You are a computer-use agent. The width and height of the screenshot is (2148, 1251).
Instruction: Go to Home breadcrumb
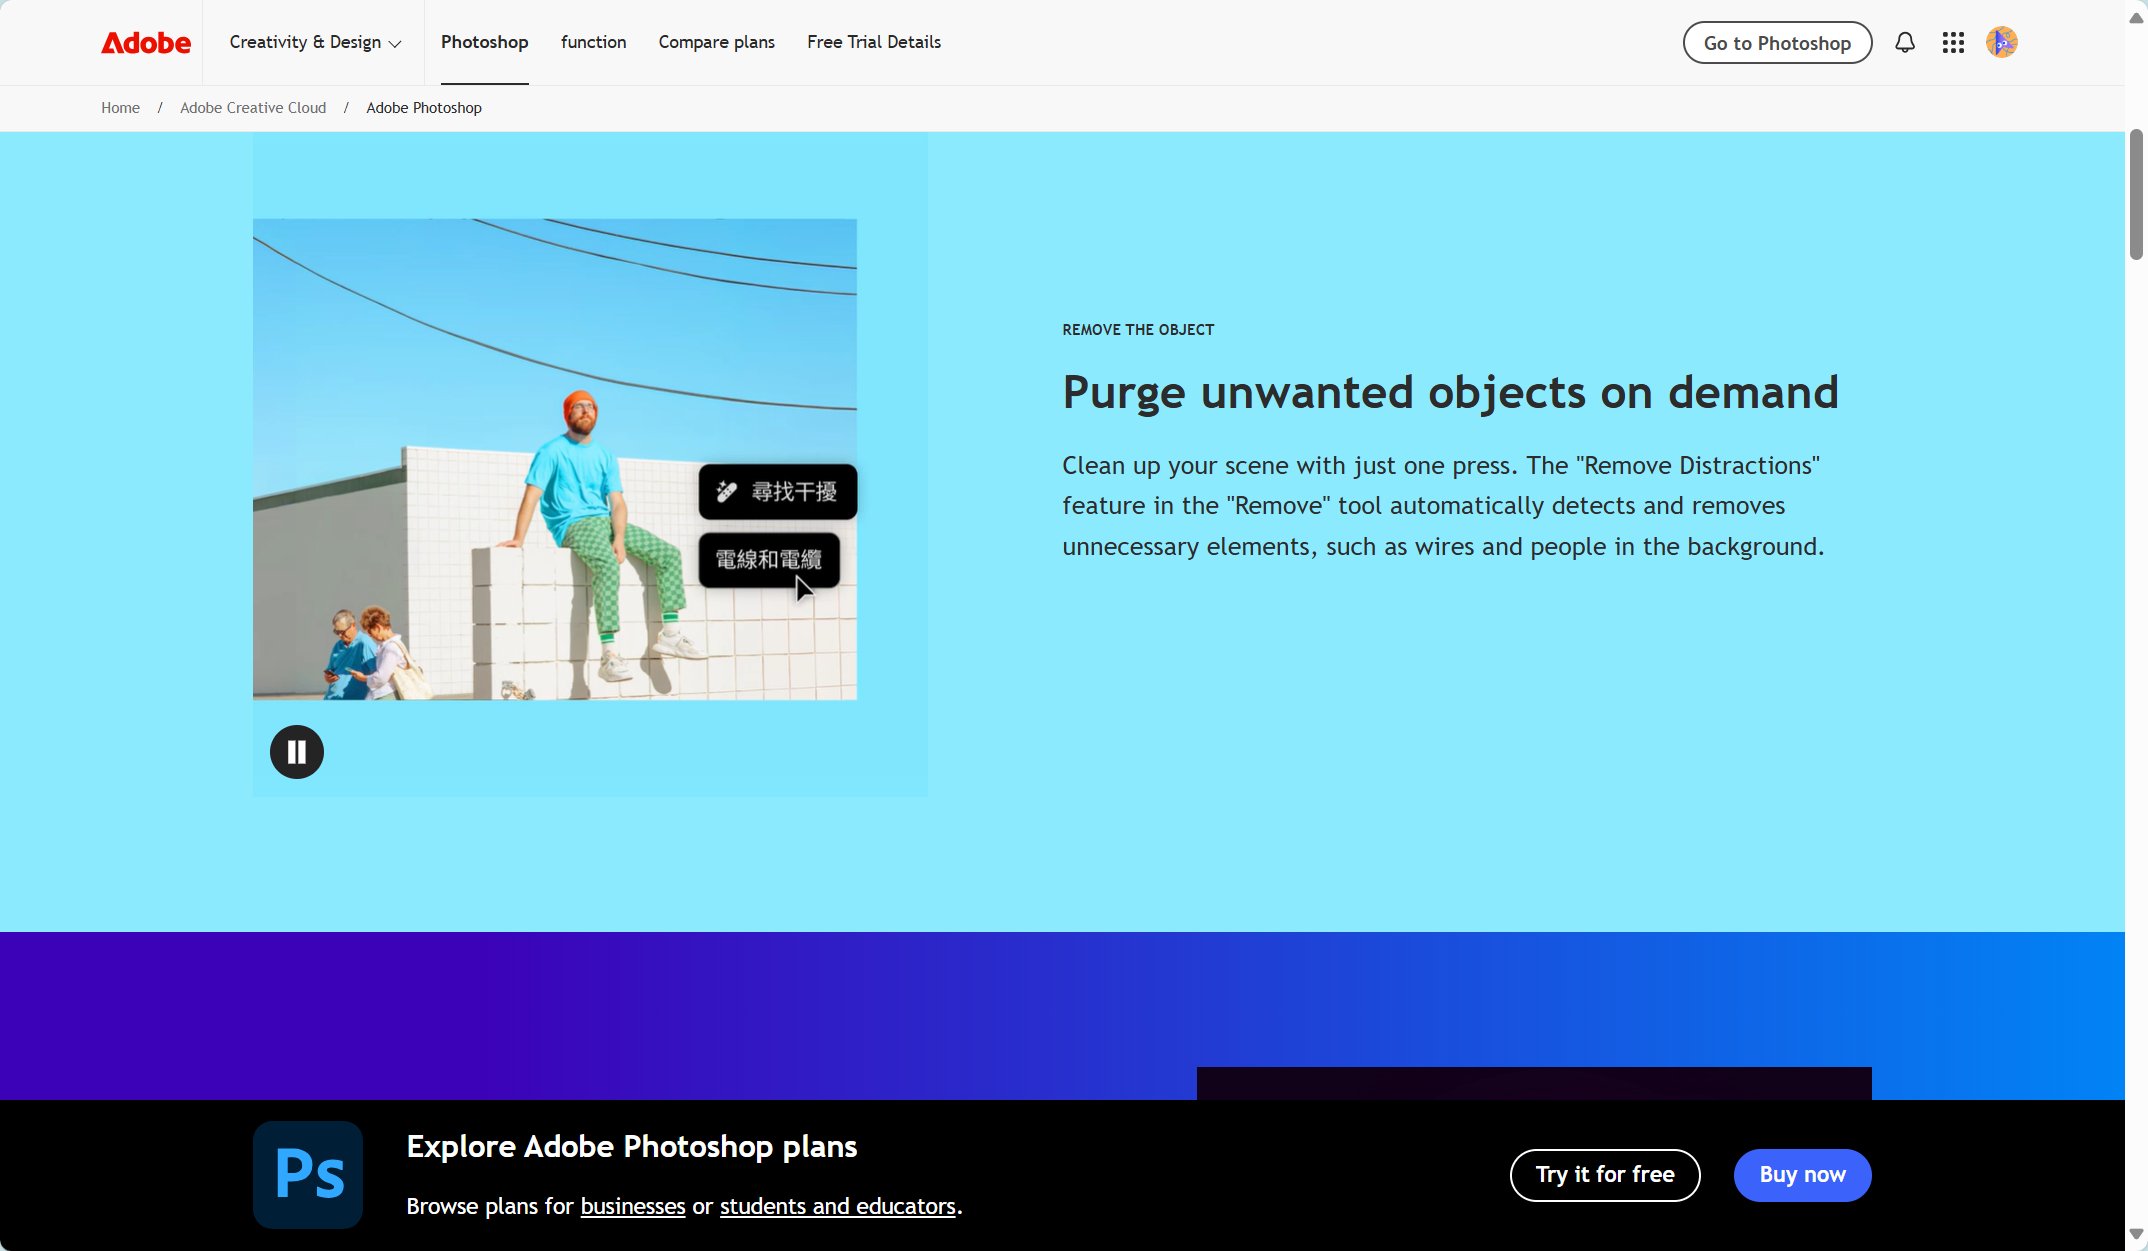click(x=120, y=108)
